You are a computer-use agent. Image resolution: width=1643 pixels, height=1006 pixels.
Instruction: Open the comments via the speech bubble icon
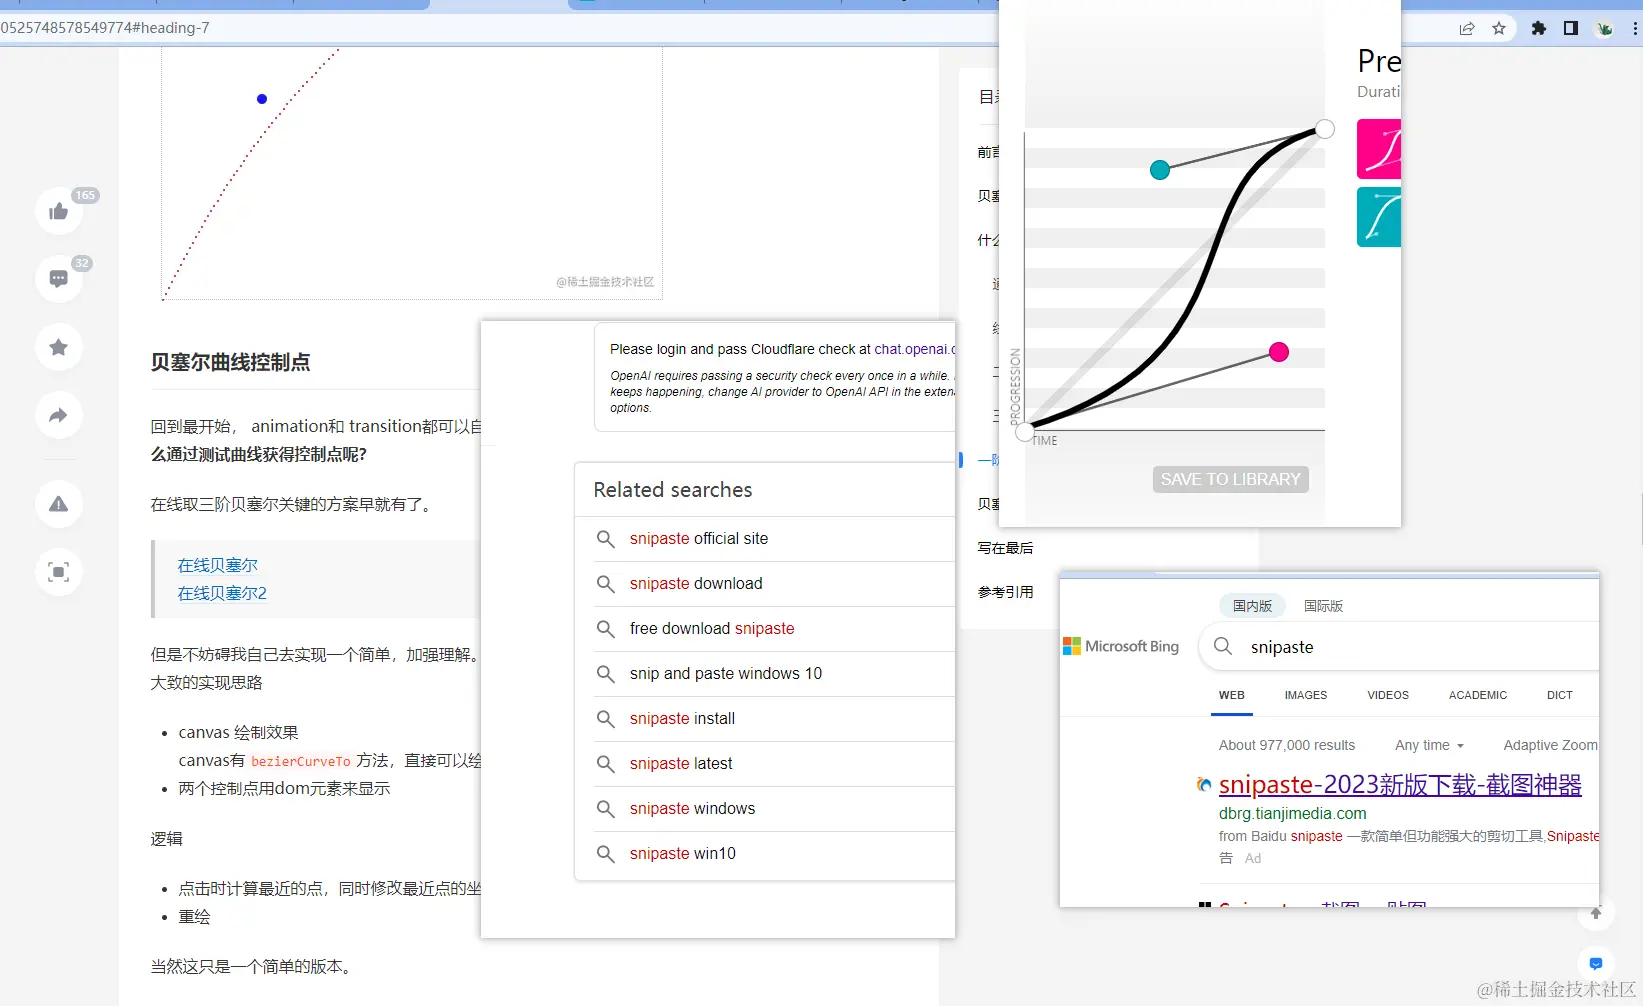tap(58, 278)
